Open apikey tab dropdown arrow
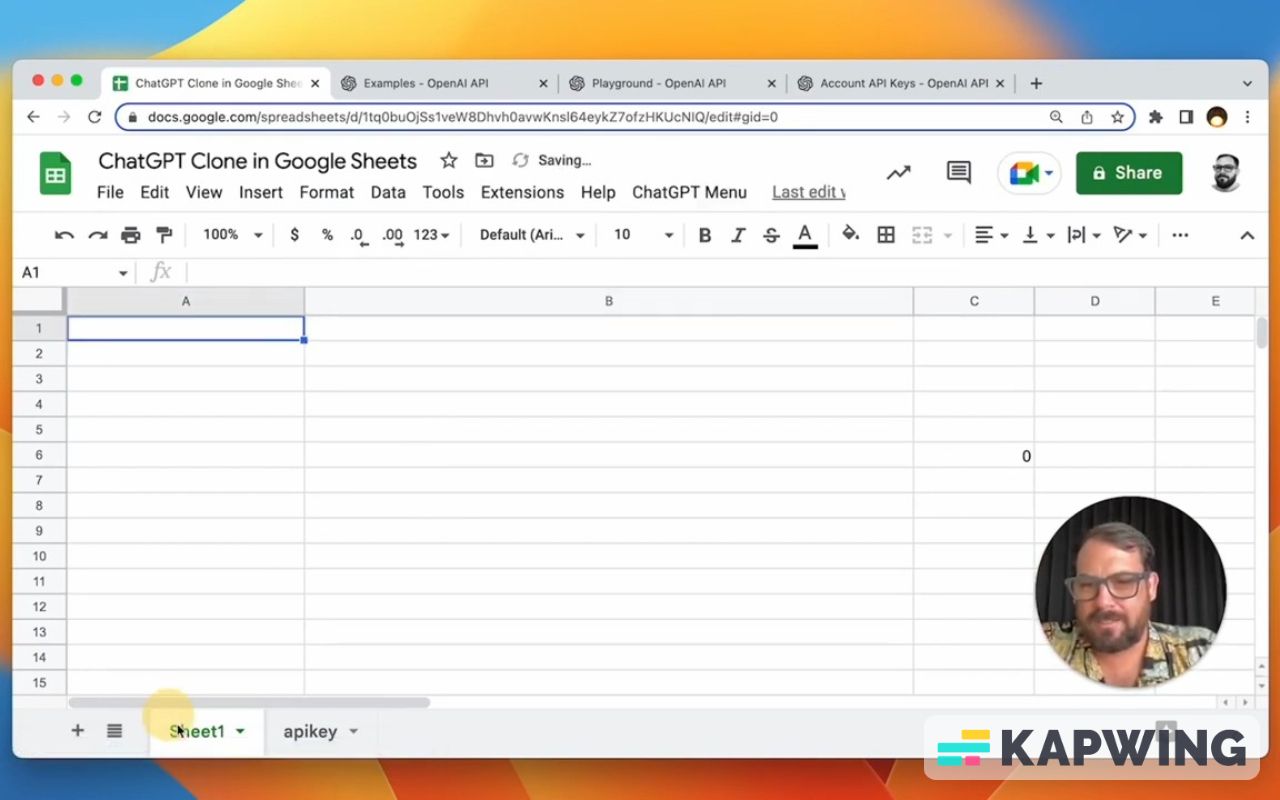This screenshot has height=800, width=1280. pos(353,732)
